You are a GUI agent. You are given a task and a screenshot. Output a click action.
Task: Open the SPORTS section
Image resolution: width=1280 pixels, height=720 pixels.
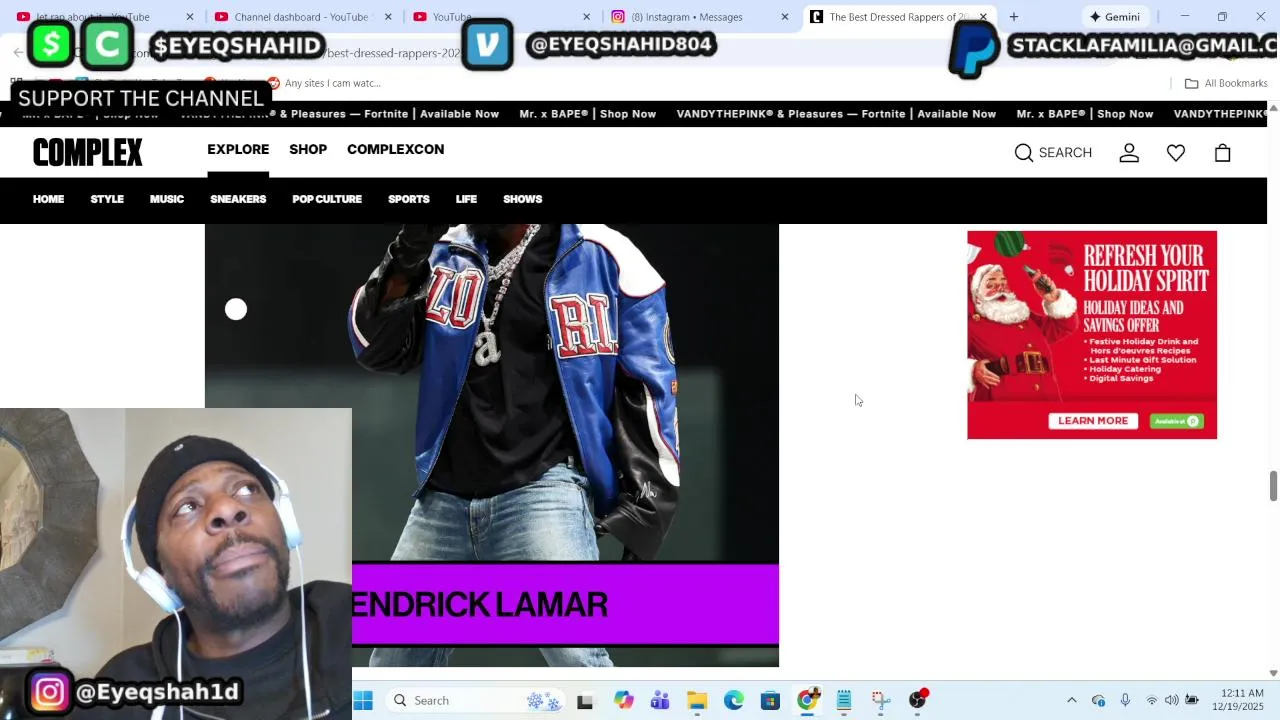(x=409, y=199)
